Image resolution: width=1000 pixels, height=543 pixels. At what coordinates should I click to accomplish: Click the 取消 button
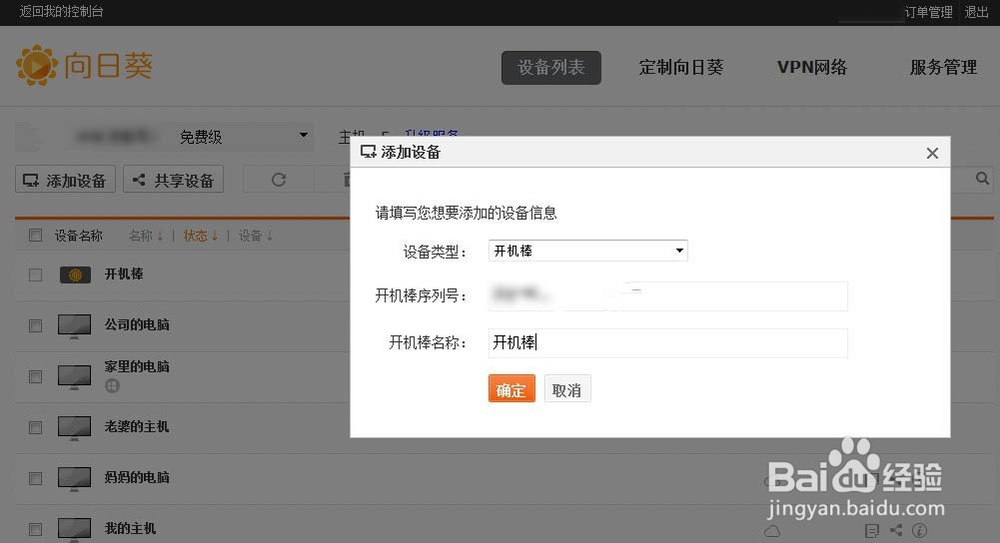click(x=567, y=389)
